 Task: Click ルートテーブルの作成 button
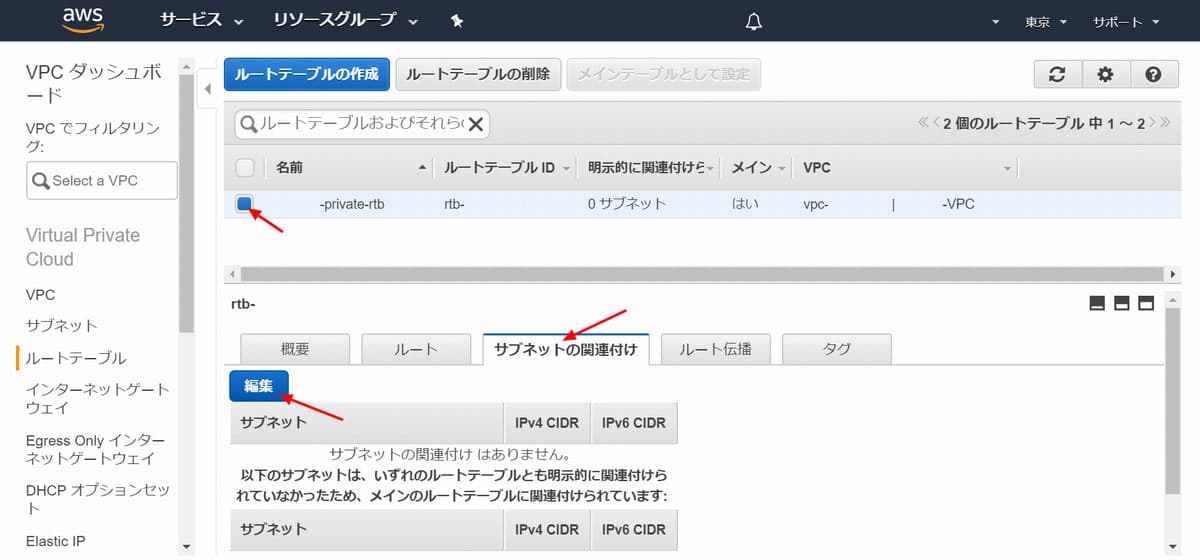tap(307, 74)
